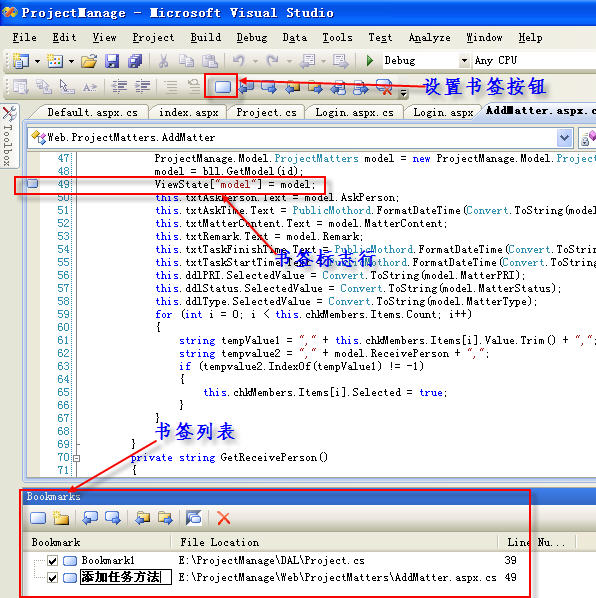Click next bookmark in folder, Bookmarks panel
Screen dimensions: 596x598
coord(165,518)
